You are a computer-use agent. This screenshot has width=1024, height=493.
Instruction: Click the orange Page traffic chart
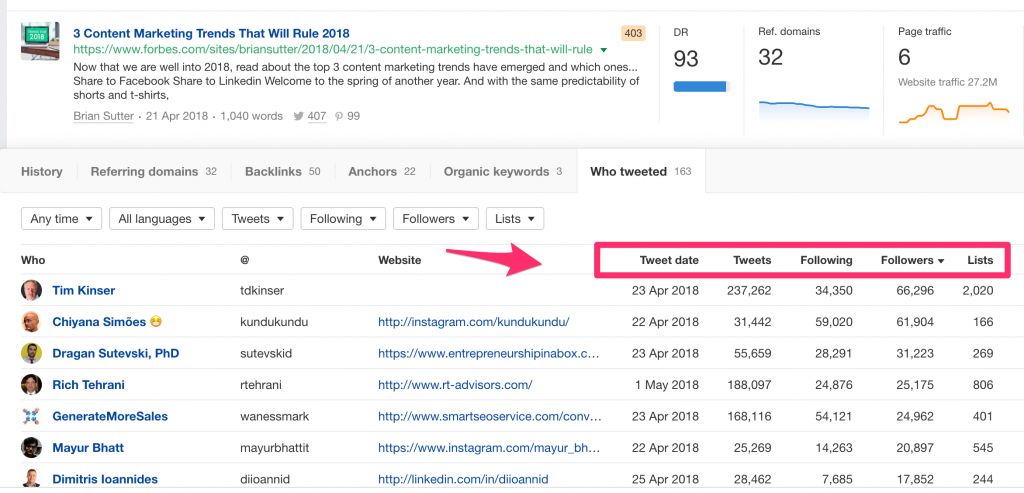(954, 112)
